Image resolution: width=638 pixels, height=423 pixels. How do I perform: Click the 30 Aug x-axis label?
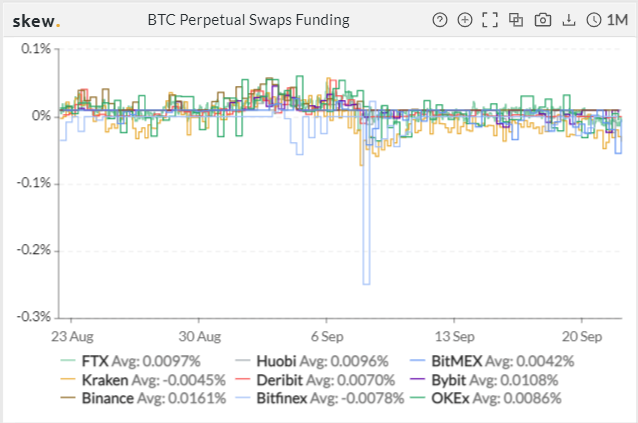pos(199,337)
